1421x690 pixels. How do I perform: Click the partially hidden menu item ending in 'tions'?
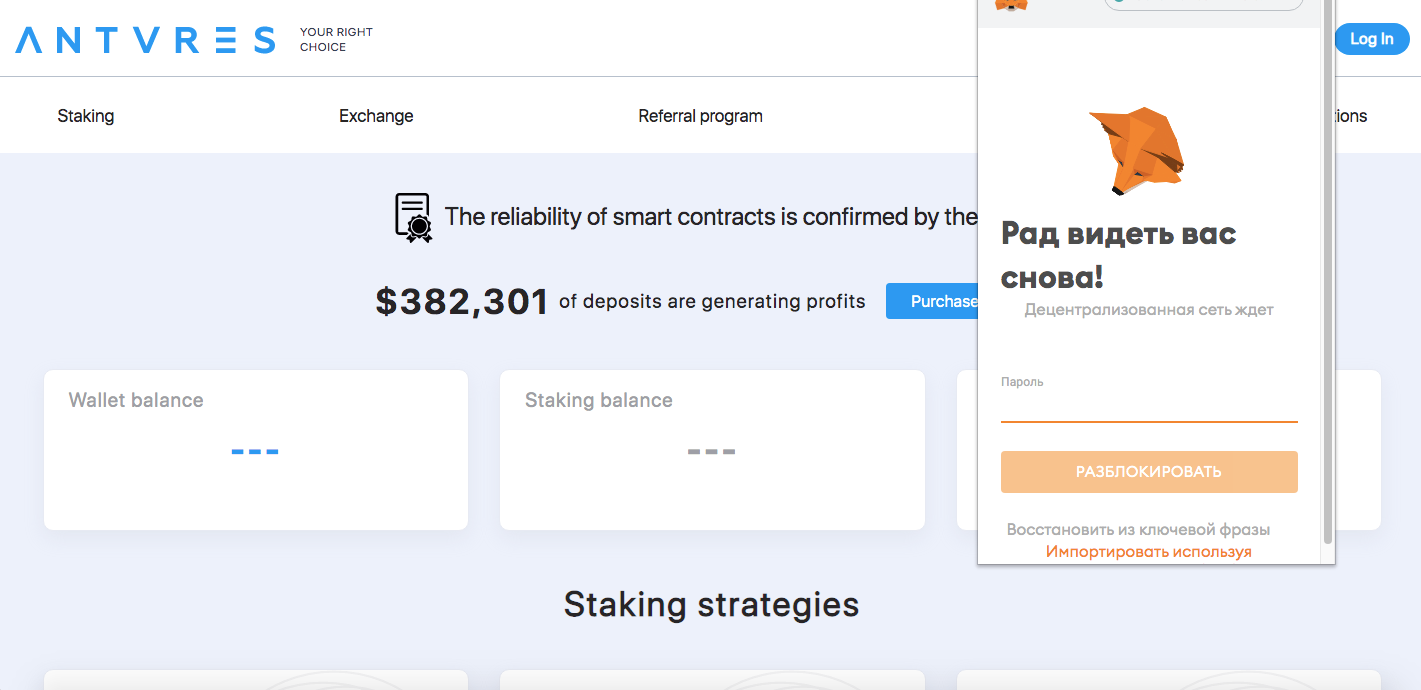click(1351, 116)
